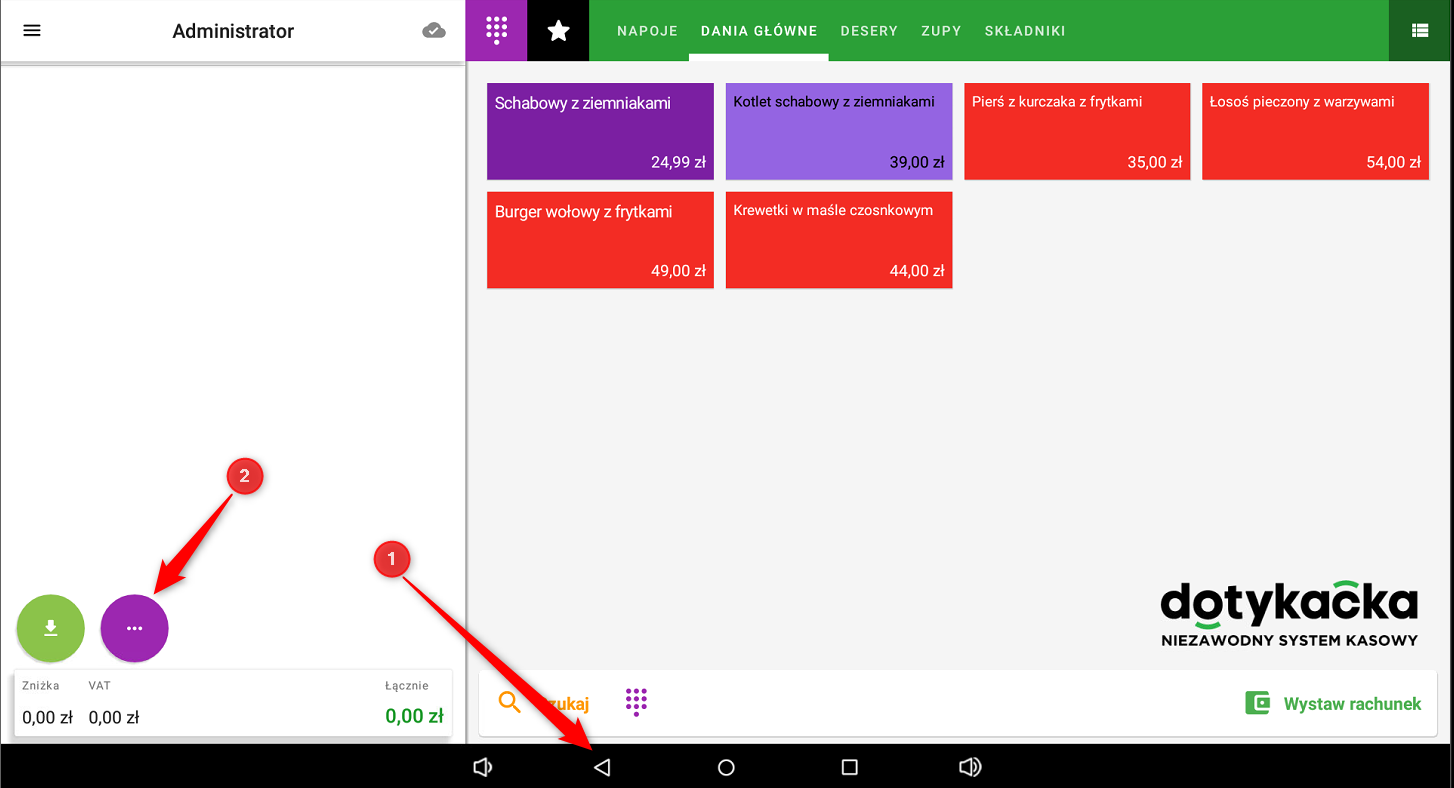
Task: Open the hamburger menu next to Administrator
Action: 32,31
